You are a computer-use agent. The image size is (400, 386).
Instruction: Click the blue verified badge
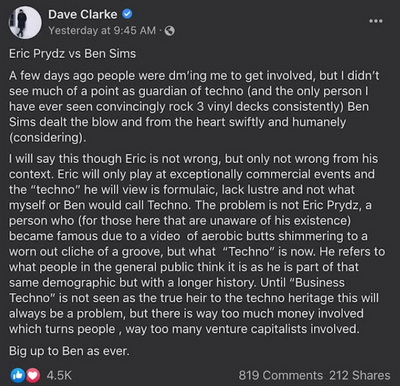(x=127, y=14)
